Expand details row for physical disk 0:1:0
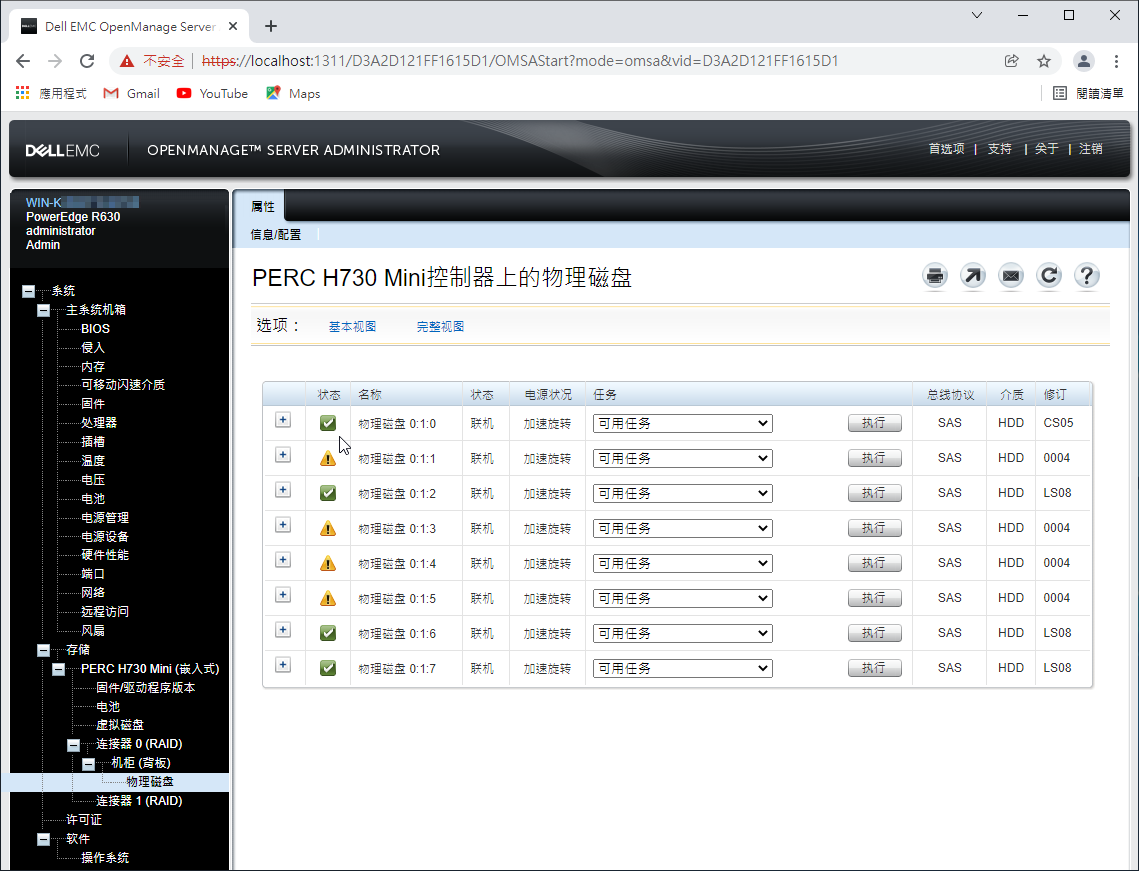Image resolution: width=1139 pixels, height=871 pixels. pos(283,420)
